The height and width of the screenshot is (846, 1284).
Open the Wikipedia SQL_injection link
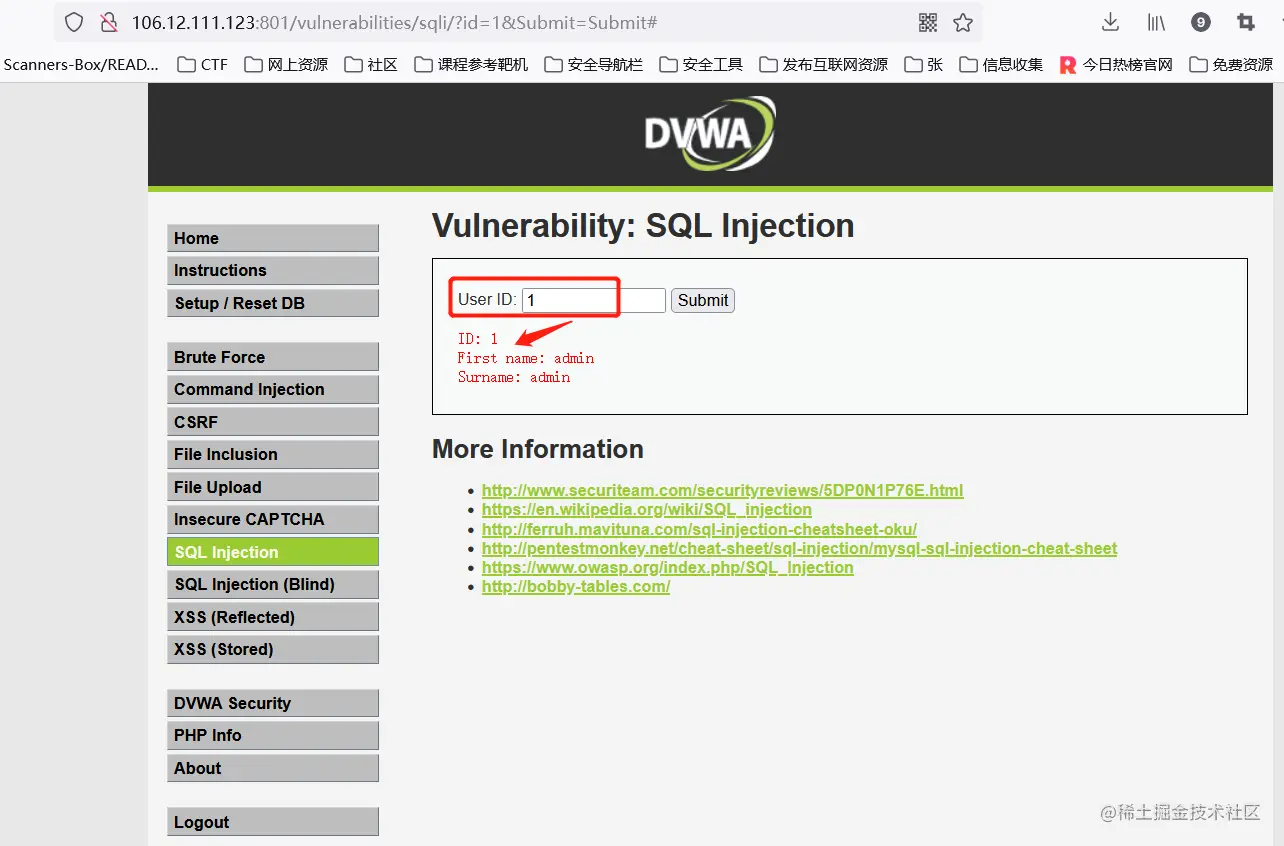click(647, 510)
